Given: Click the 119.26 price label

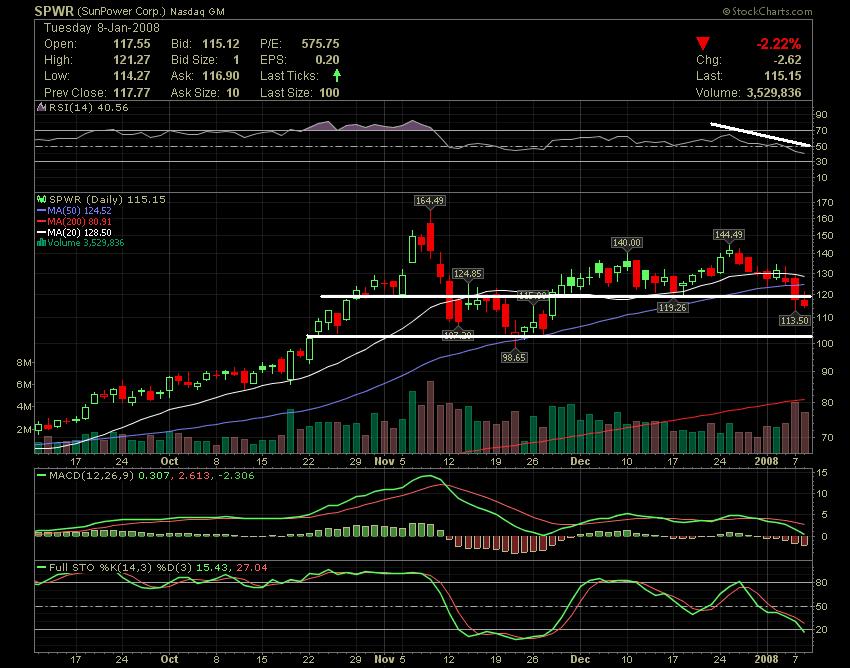Looking at the screenshot, I should pos(672,307).
